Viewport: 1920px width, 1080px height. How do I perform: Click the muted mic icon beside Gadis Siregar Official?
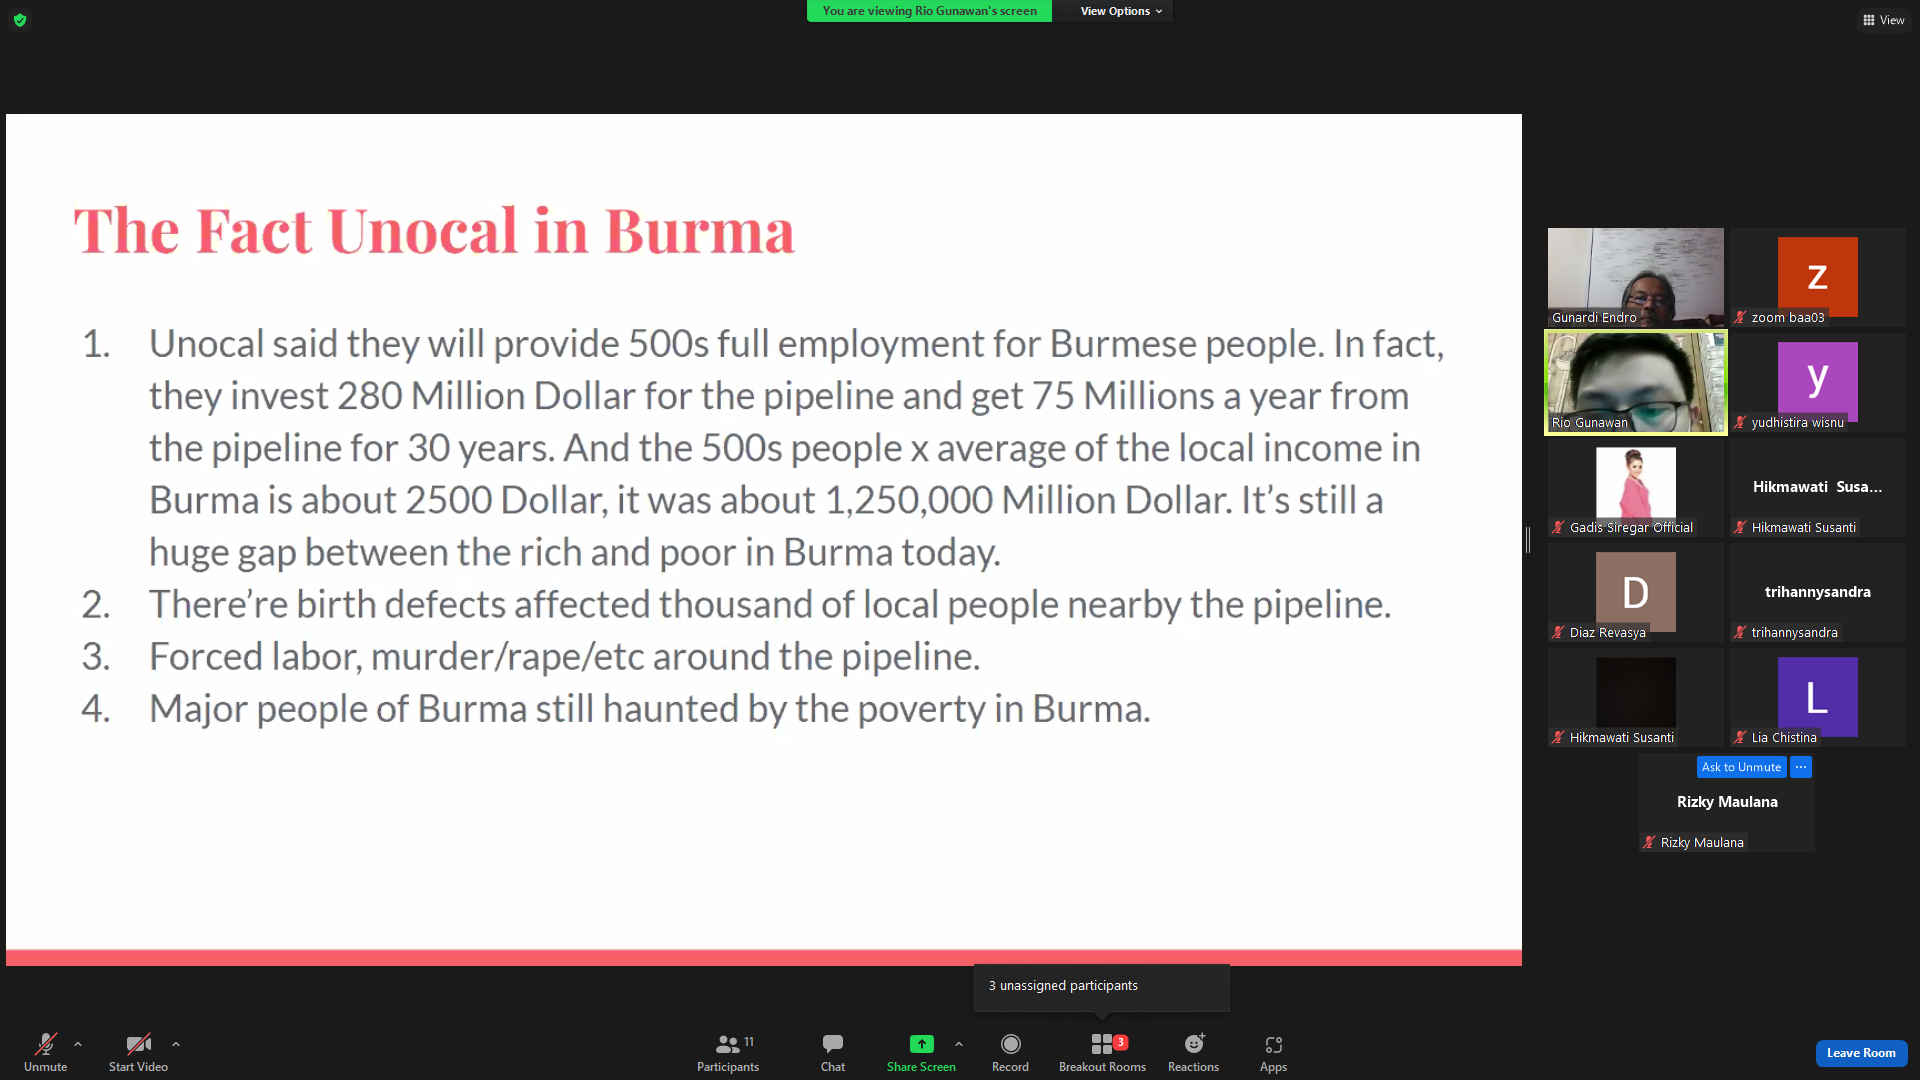pos(1559,527)
